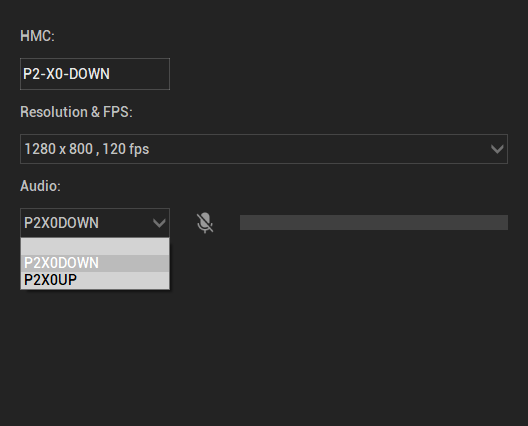Viewport: 528px width, 426px height.
Task: Switch audio source to P2X0UP
Action: (x=95, y=280)
